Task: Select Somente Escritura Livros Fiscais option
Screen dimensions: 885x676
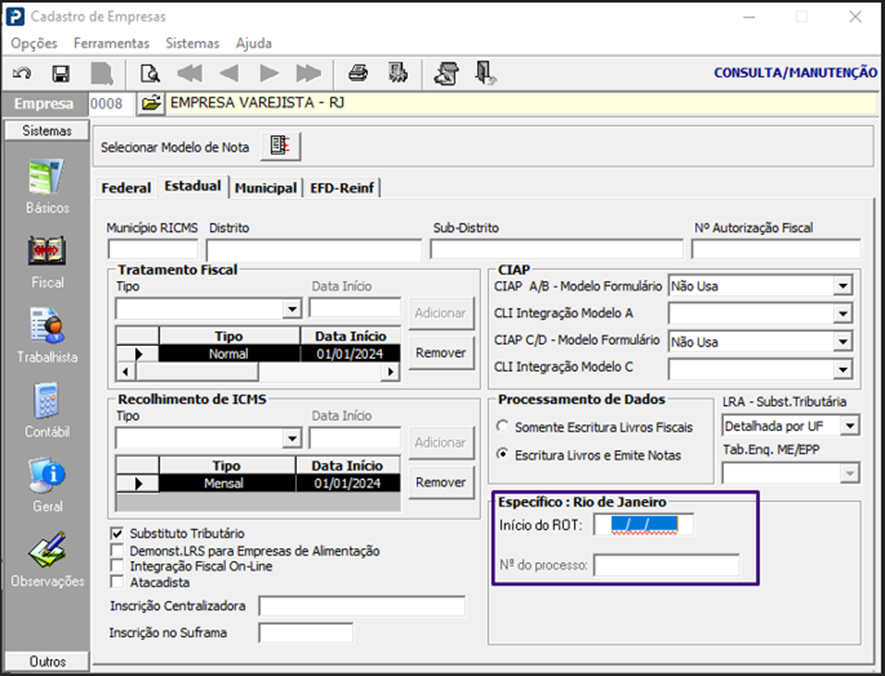Action: click(x=503, y=427)
